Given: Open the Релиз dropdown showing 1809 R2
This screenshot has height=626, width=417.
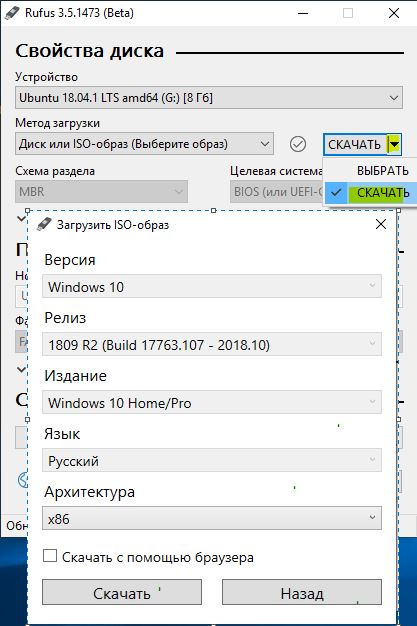Looking at the screenshot, I should 212,345.
